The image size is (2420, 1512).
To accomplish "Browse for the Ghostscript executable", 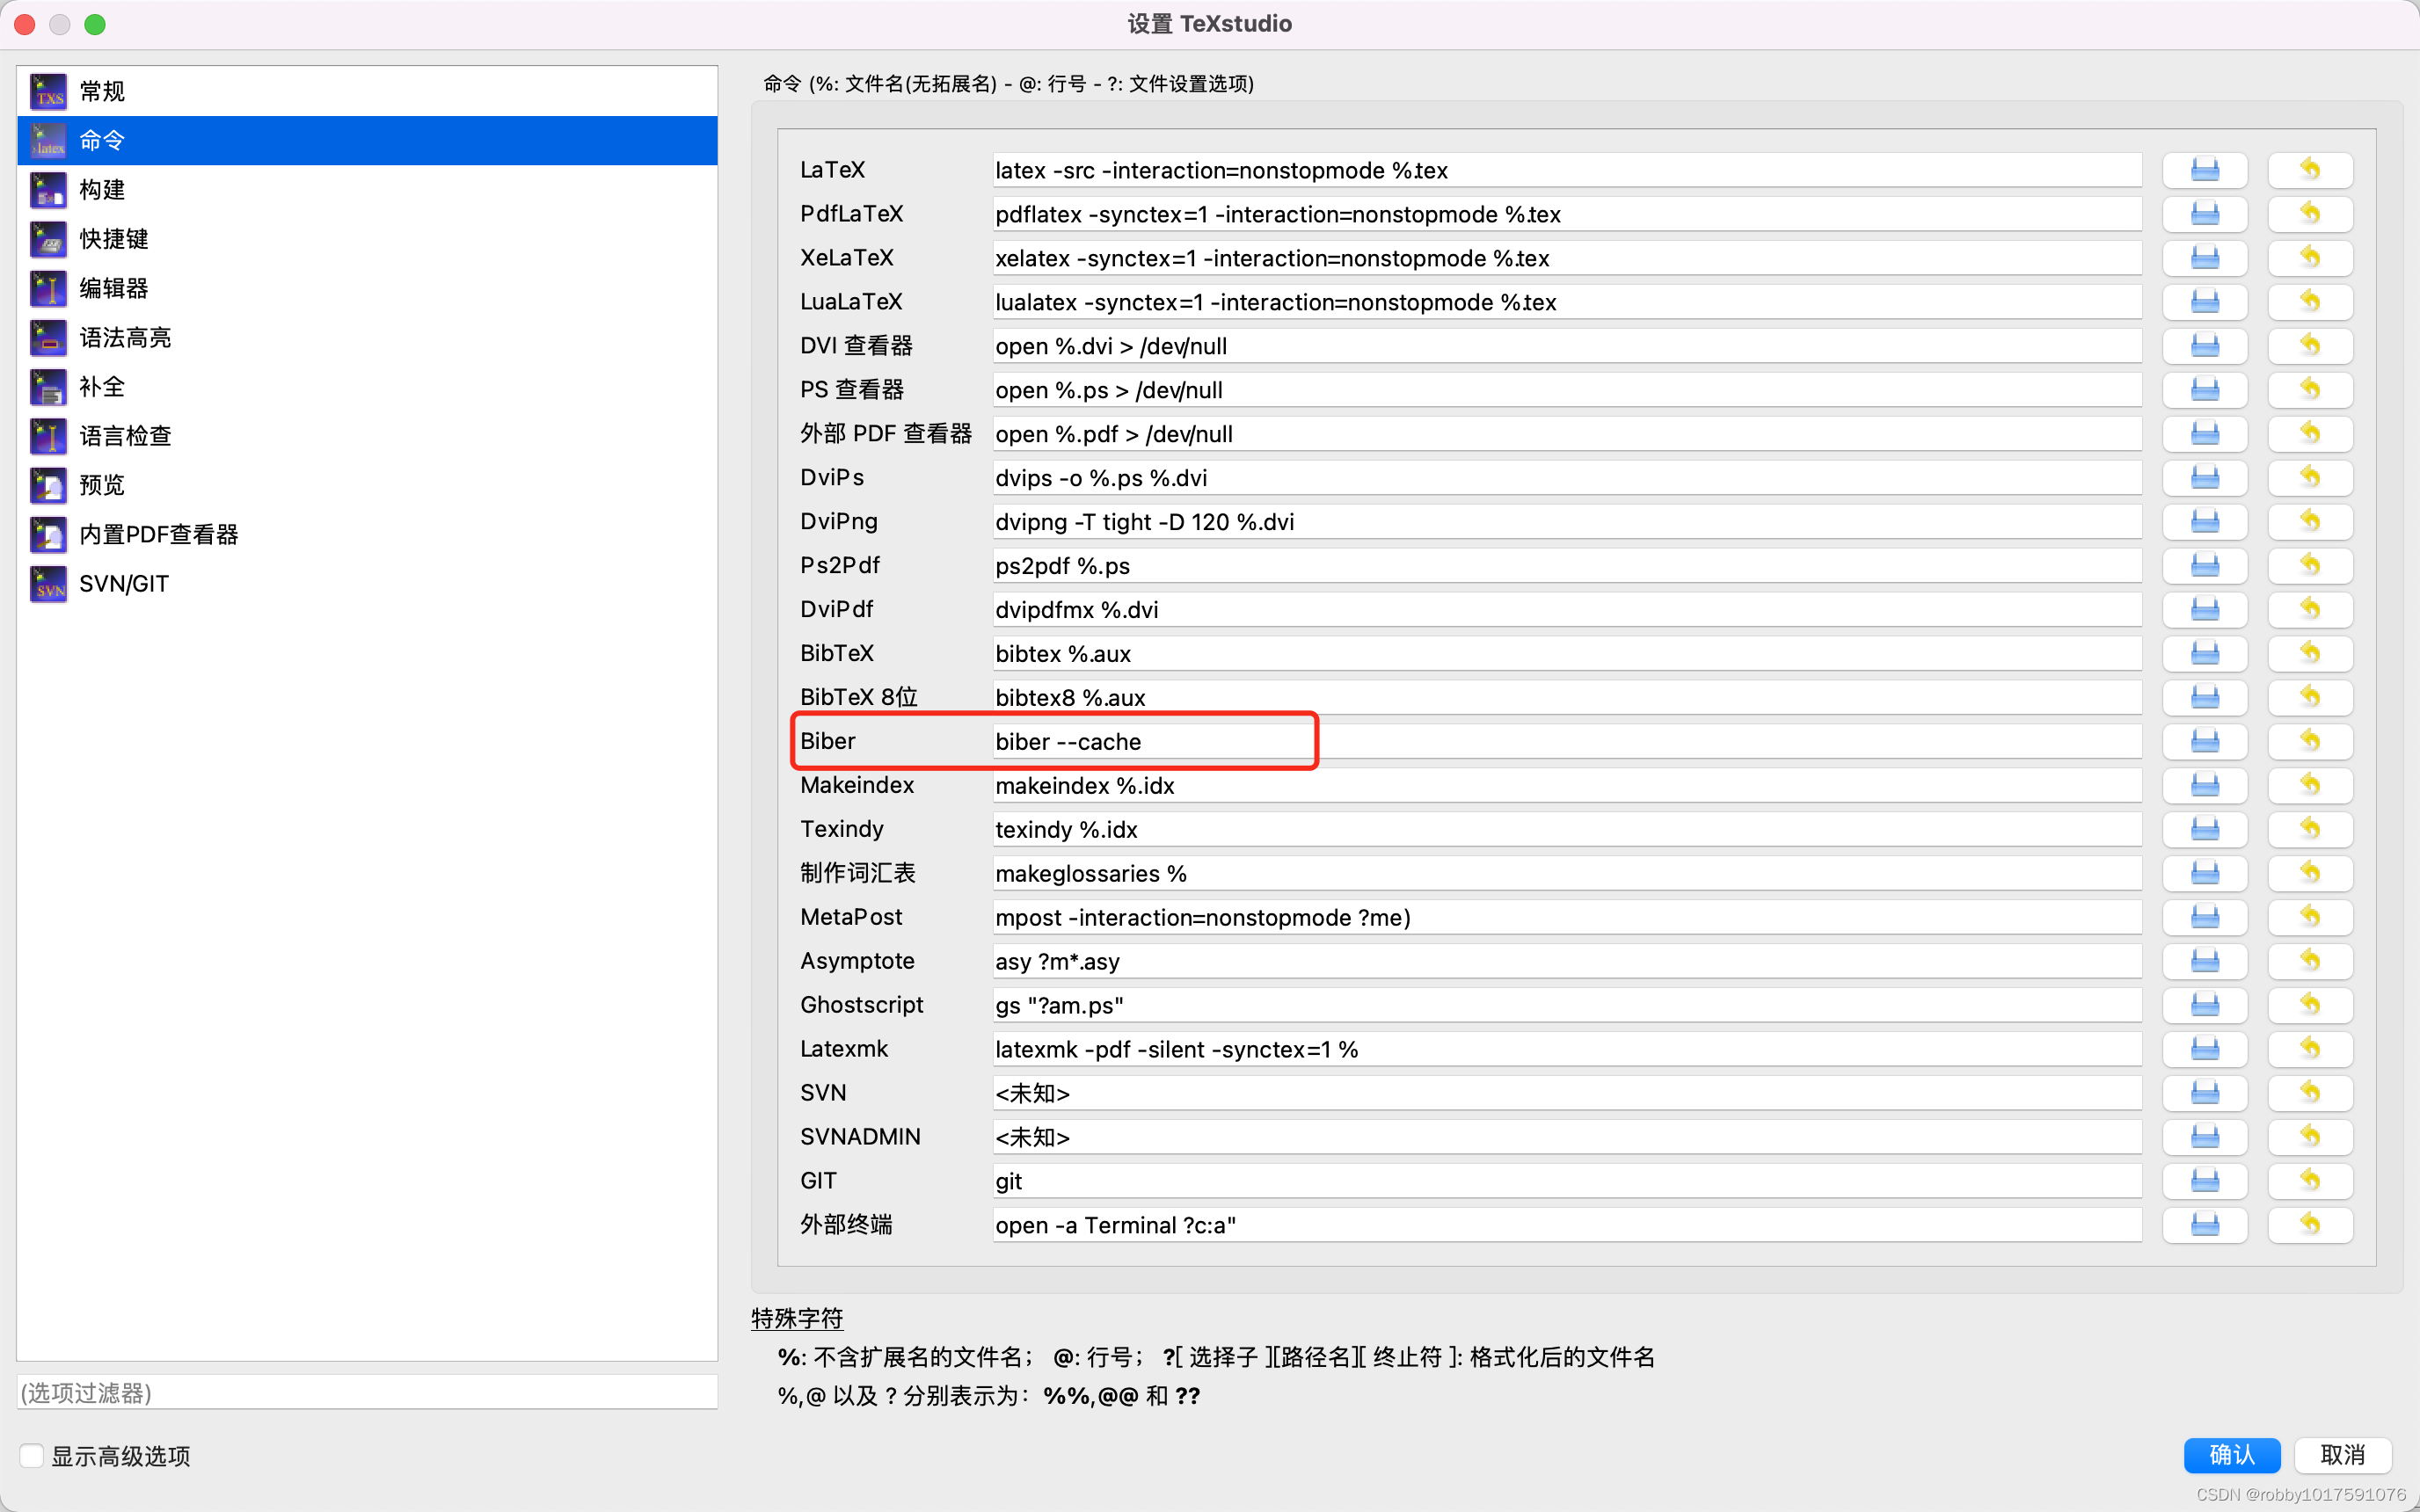I will tap(2205, 1004).
